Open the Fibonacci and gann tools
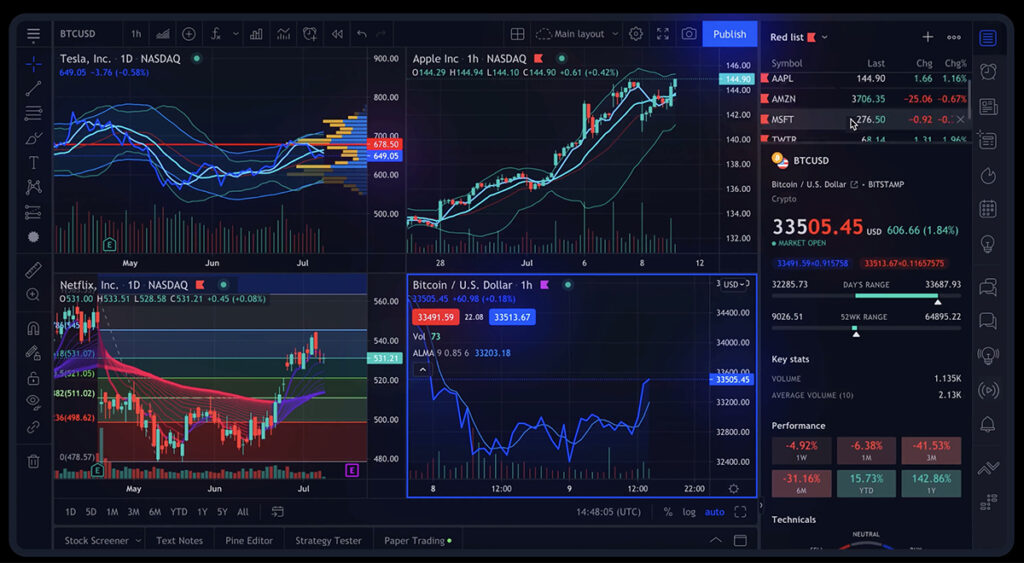1024x563 pixels. click(x=33, y=113)
